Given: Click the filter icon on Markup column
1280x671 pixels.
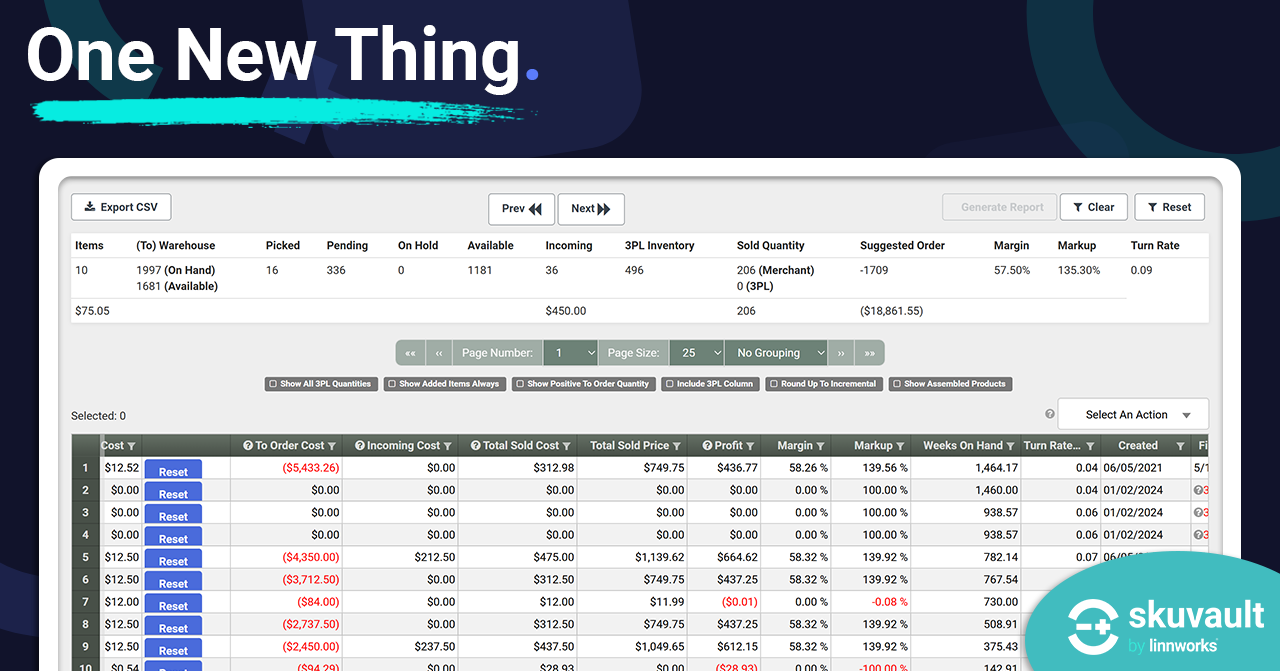Looking at the screenshot, I should pyautogui.click(x=900, y=446).
